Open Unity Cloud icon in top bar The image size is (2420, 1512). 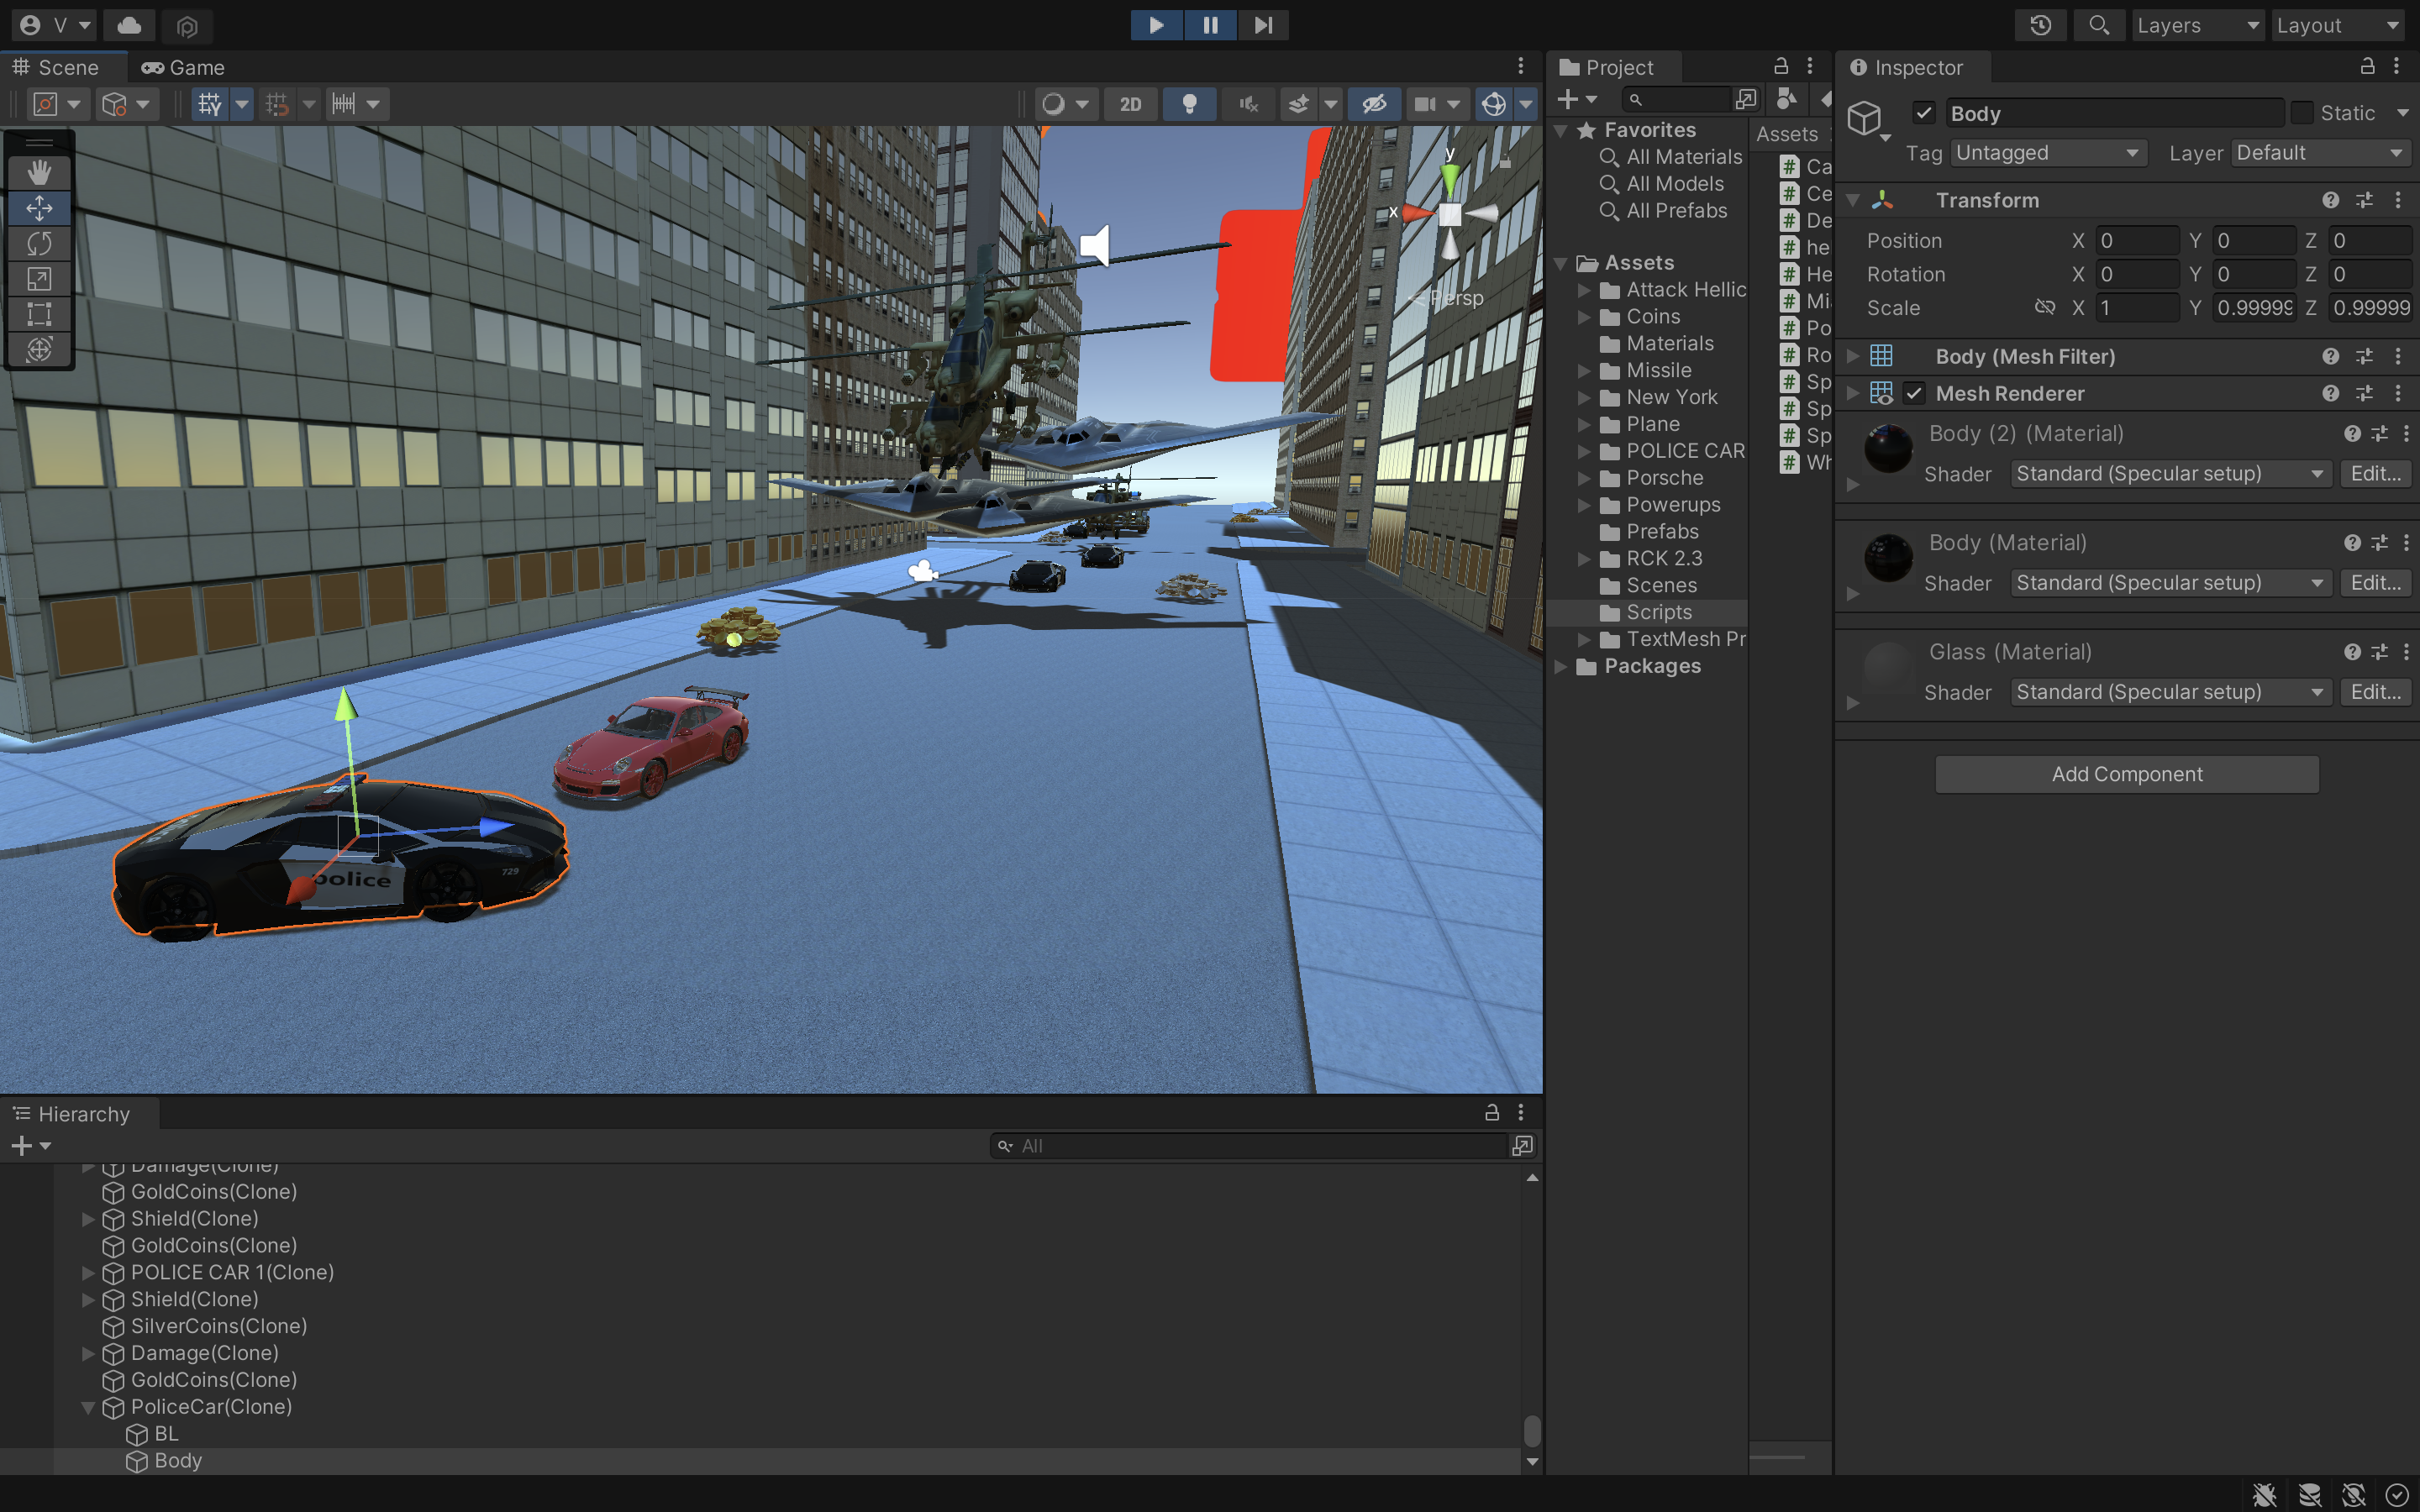tap(129, 25)
